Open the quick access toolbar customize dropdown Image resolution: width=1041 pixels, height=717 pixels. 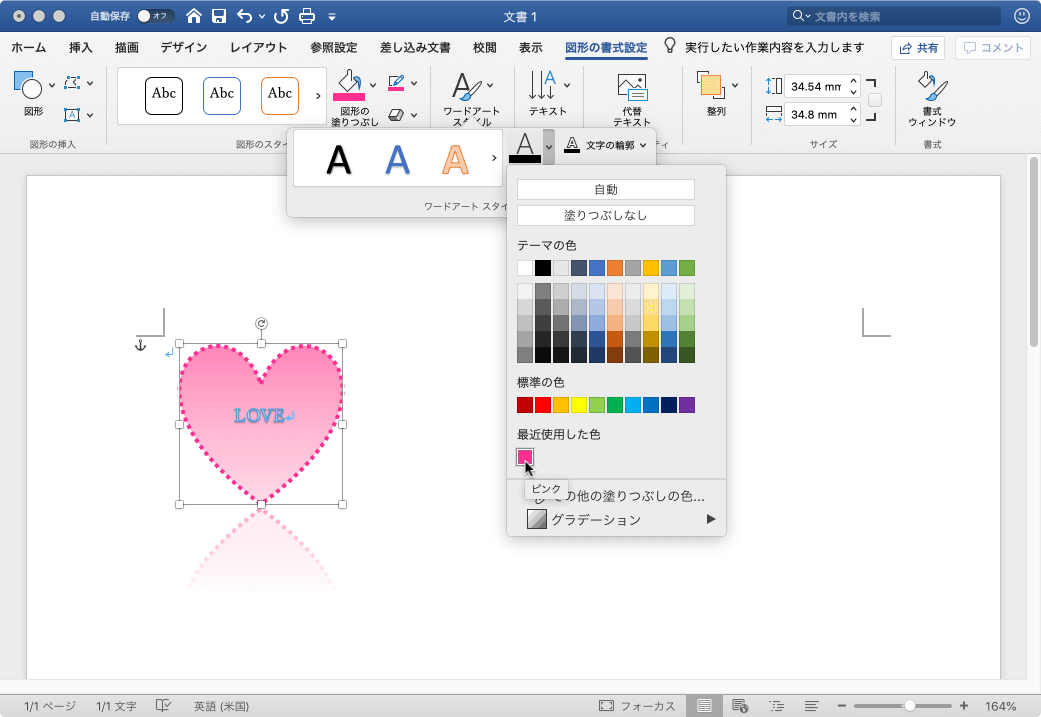coord(332,17)
